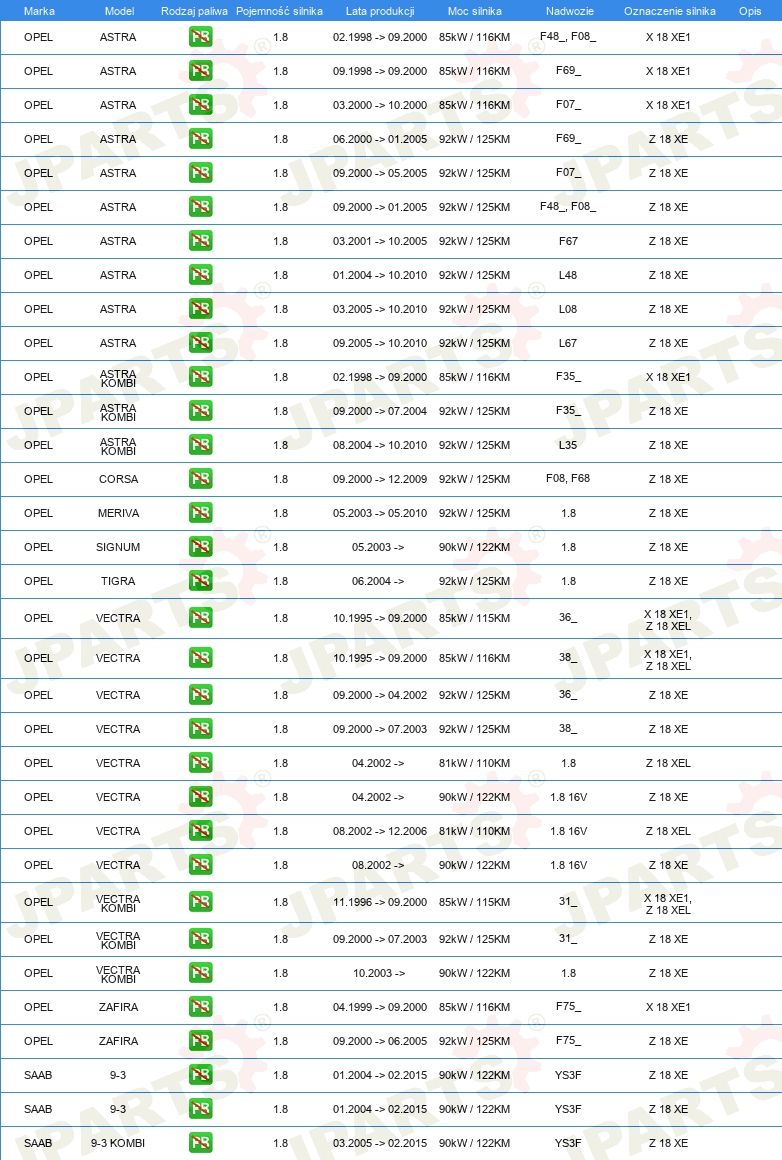Click petrol icon in Astra Kombi 02.1998 row
Viewport: 782px width, 1160px height.
200,377
